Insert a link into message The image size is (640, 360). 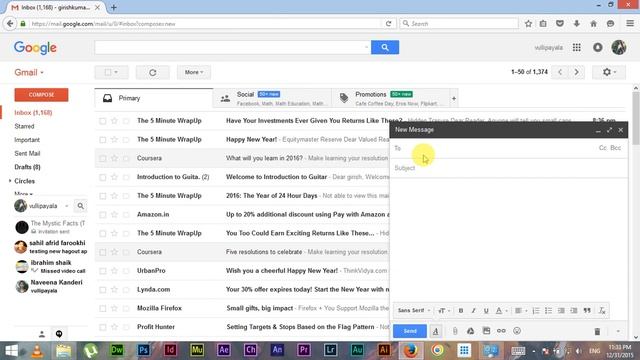coord(501,331)
